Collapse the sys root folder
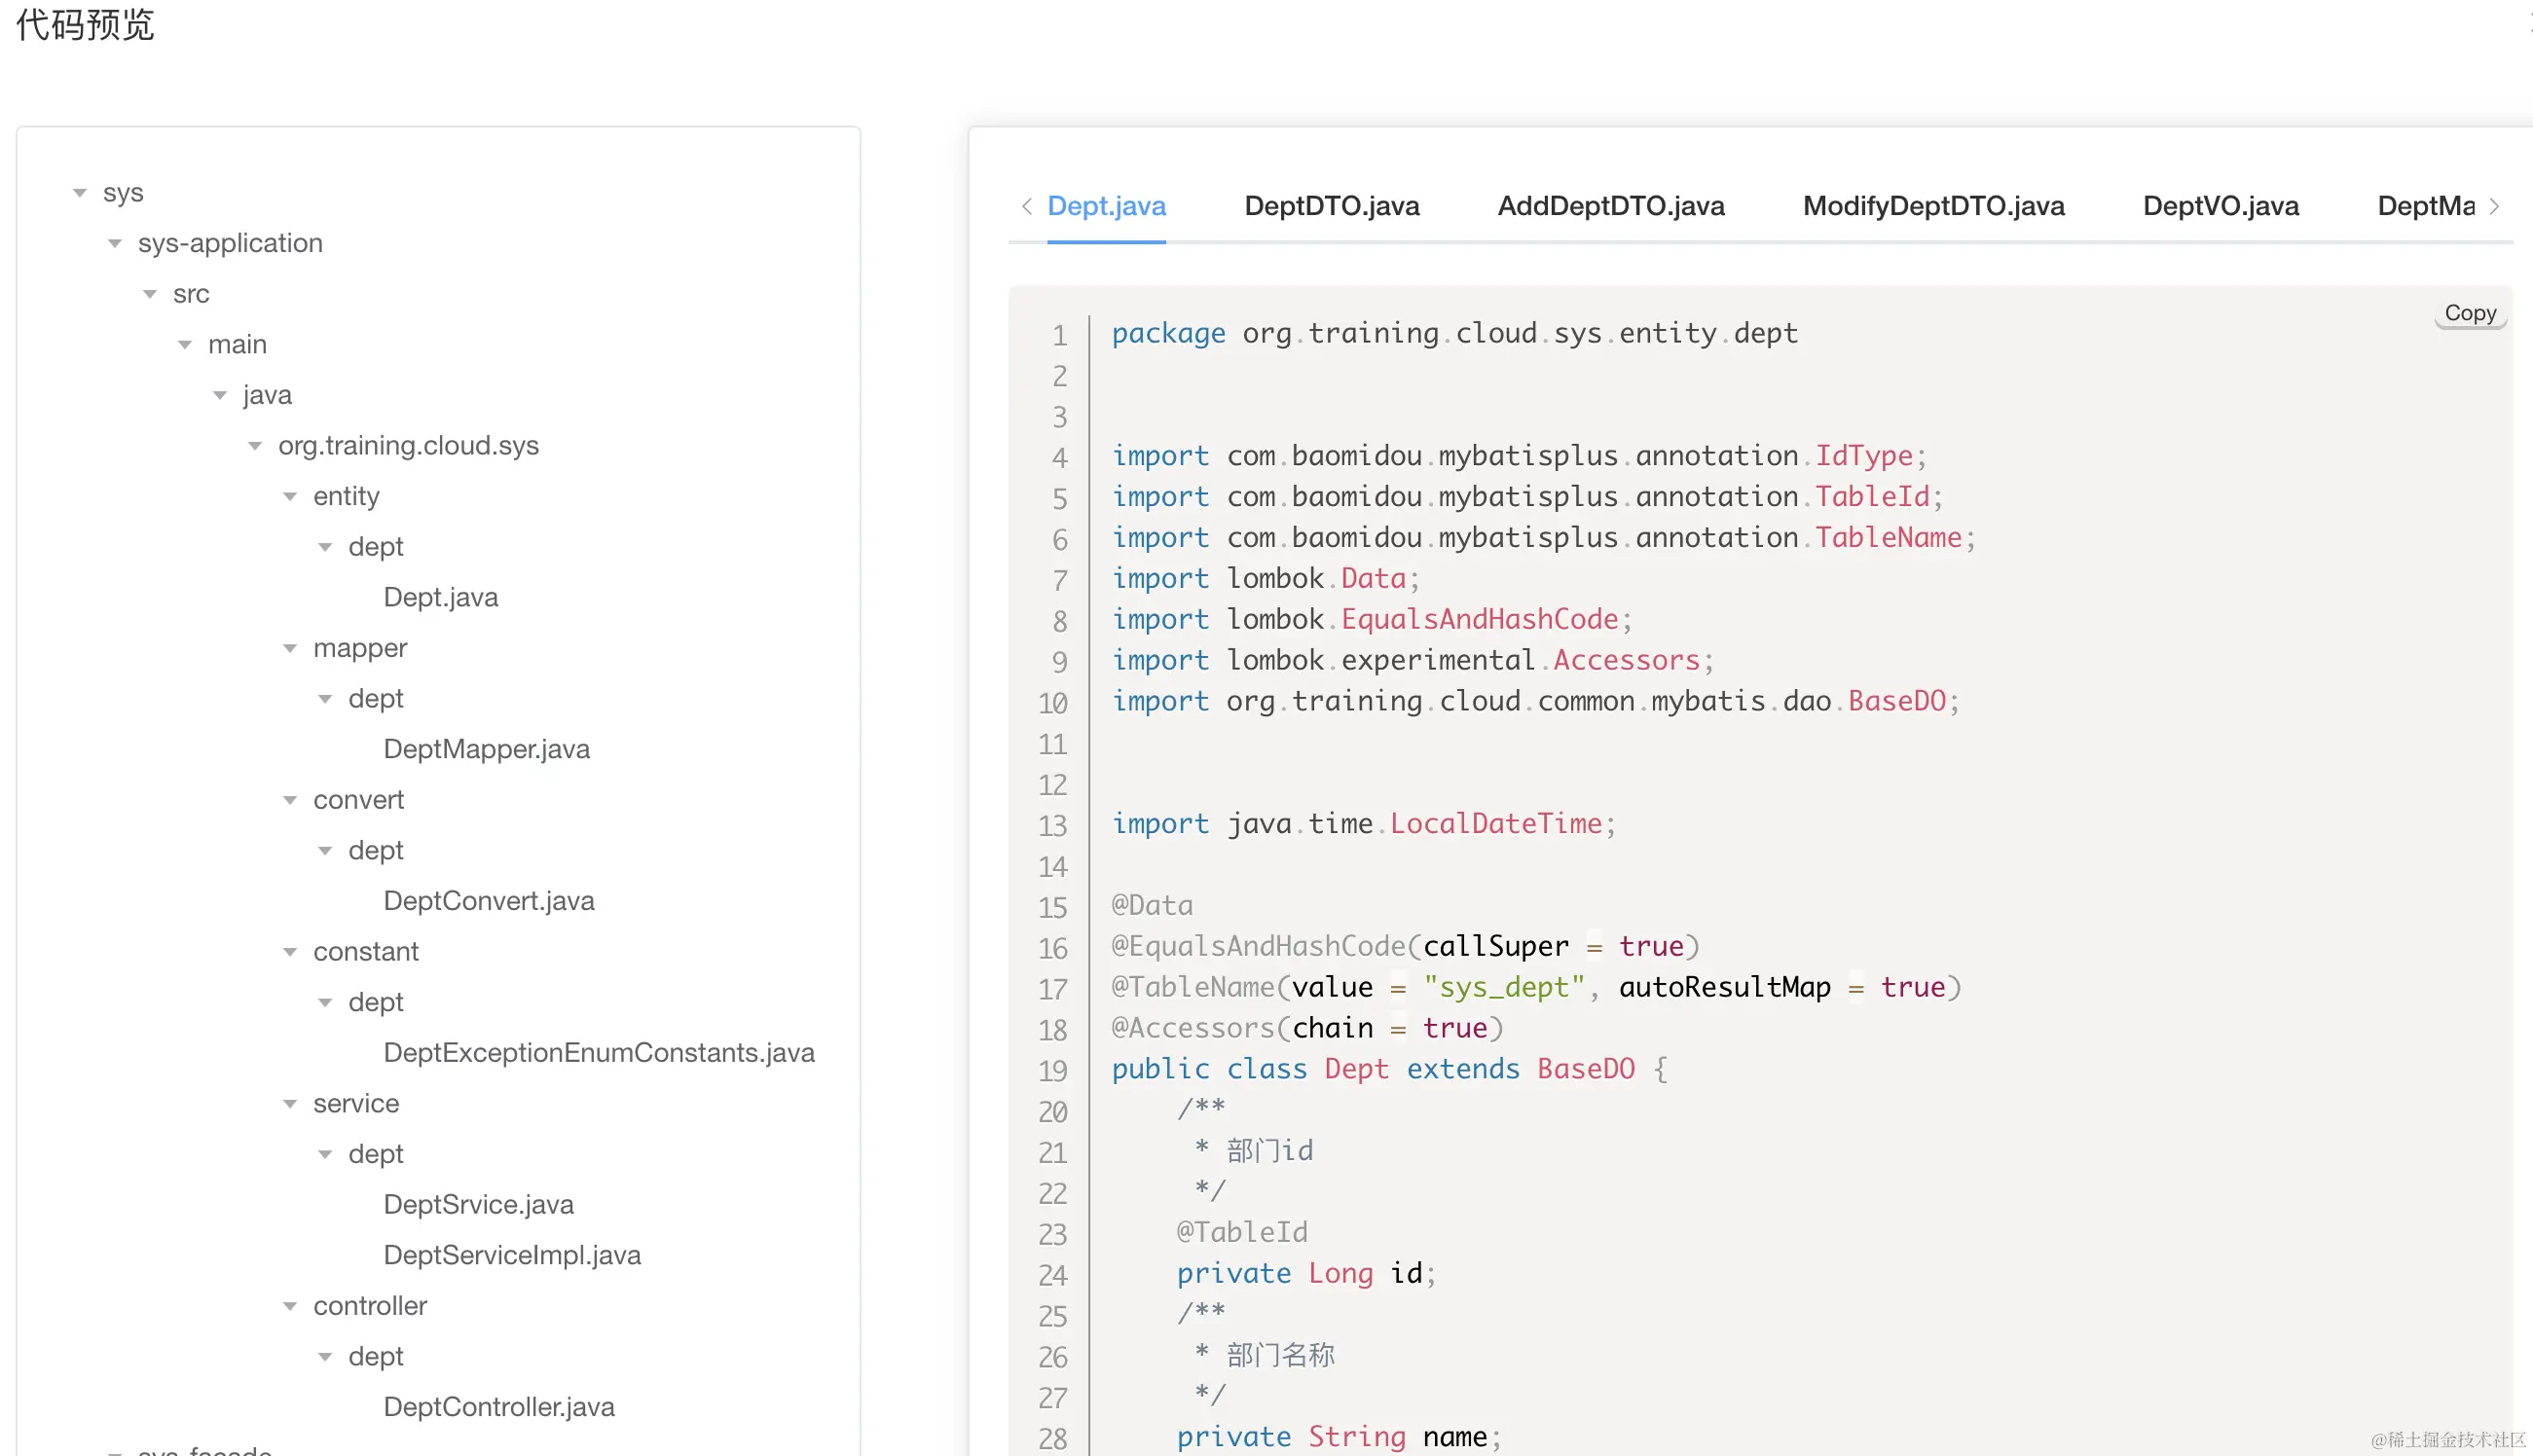The height and width of the screenshot is (1456, 2533). pyautogui.click(x=80, y=193)
